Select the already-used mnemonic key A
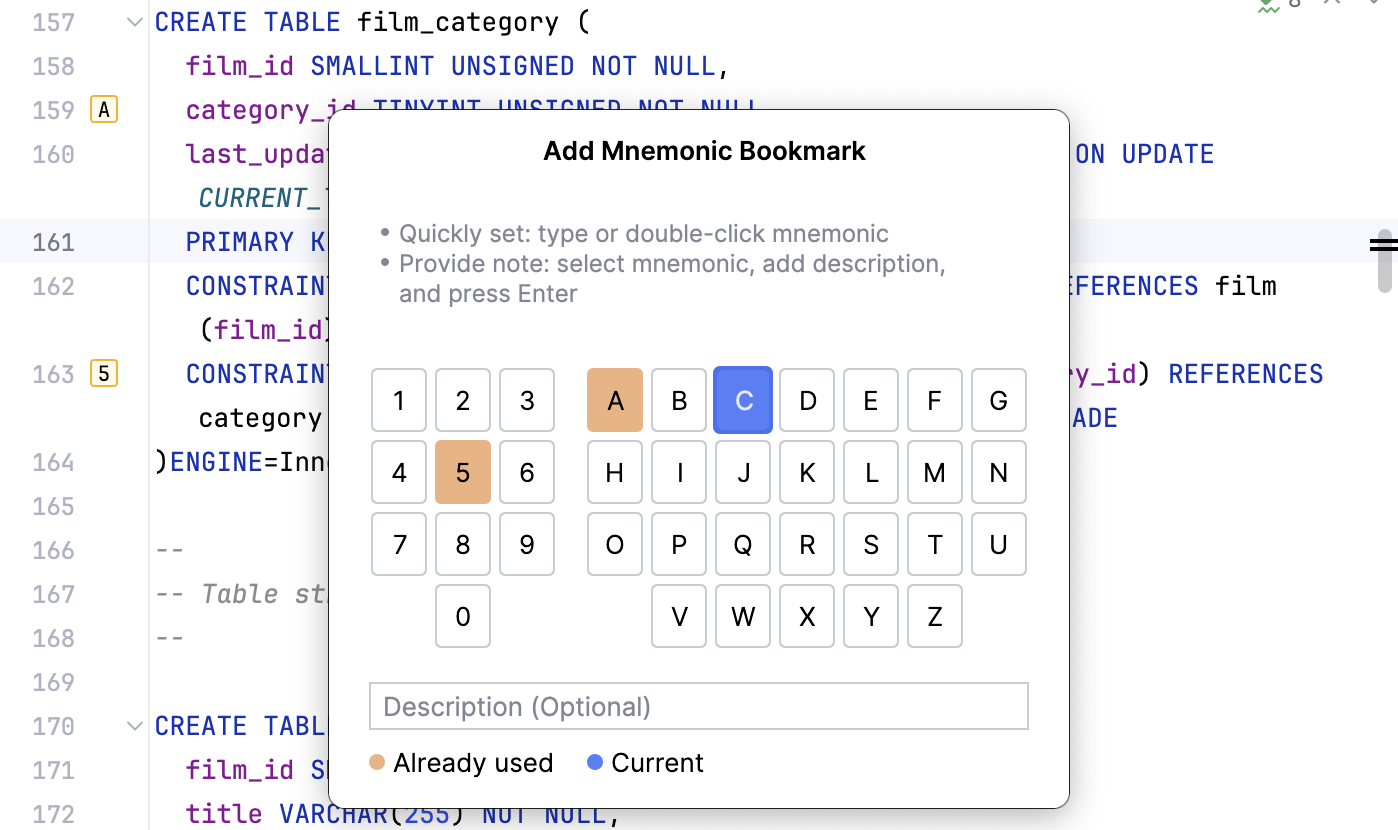Screen dimensions: 1398x830 pyautogui.click(x=614, y=400)
